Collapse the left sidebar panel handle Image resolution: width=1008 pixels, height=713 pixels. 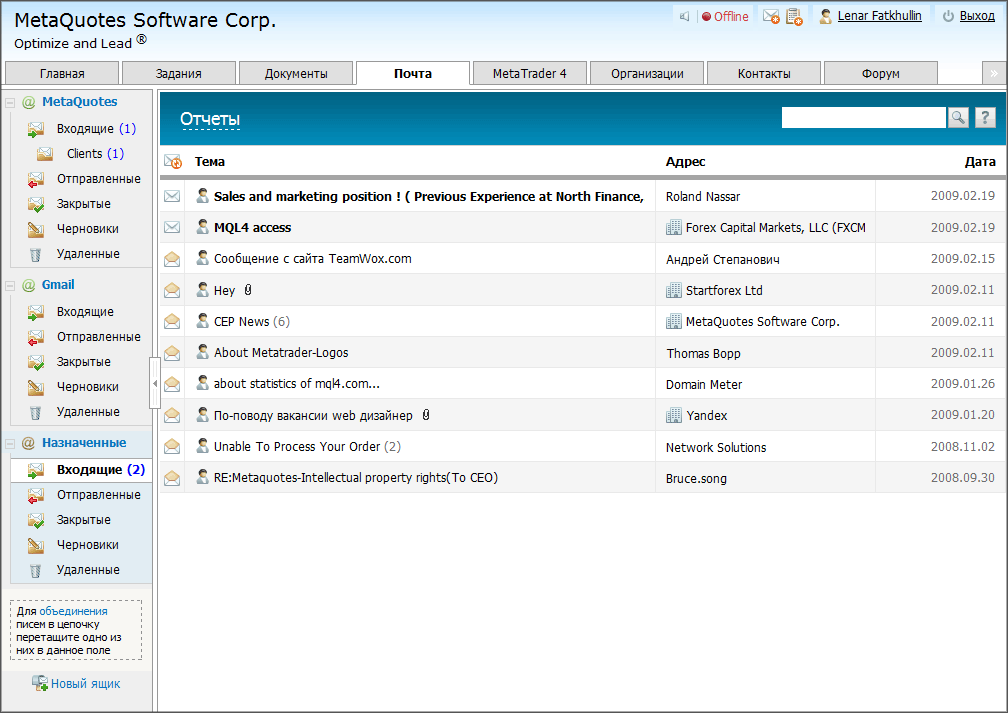point(154,384)
